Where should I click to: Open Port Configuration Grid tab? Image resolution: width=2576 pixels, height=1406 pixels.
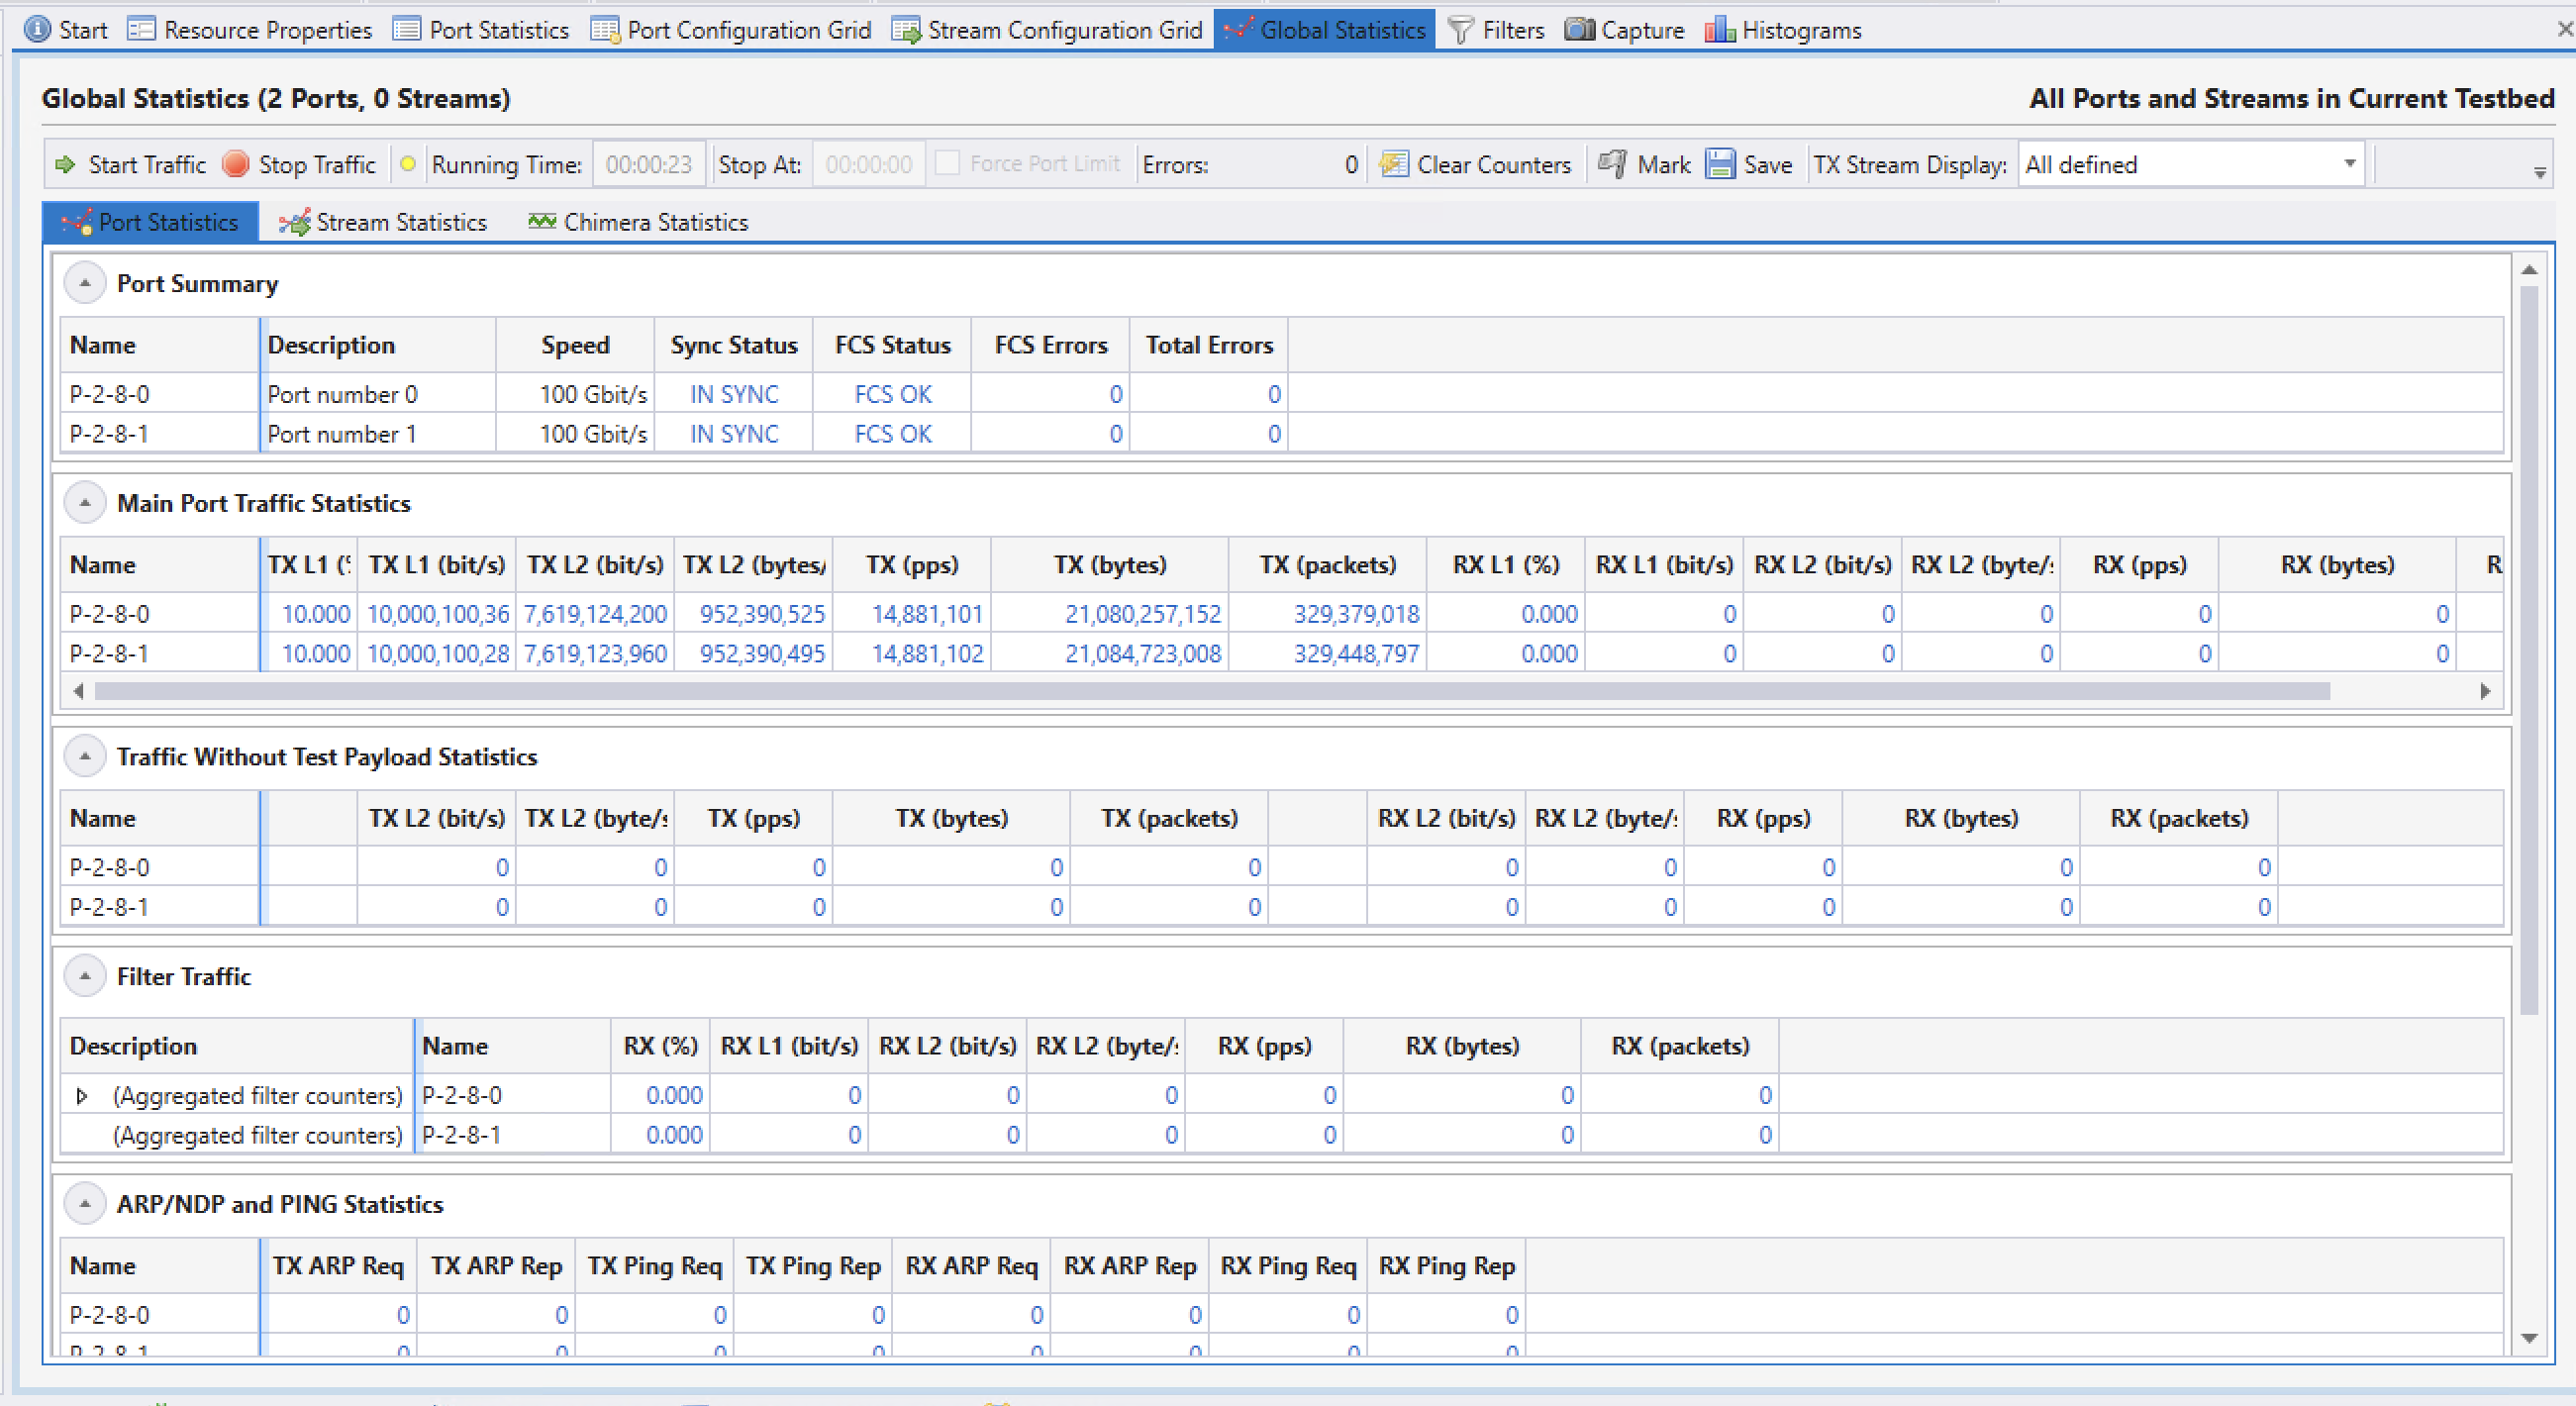tap(732, 30)
